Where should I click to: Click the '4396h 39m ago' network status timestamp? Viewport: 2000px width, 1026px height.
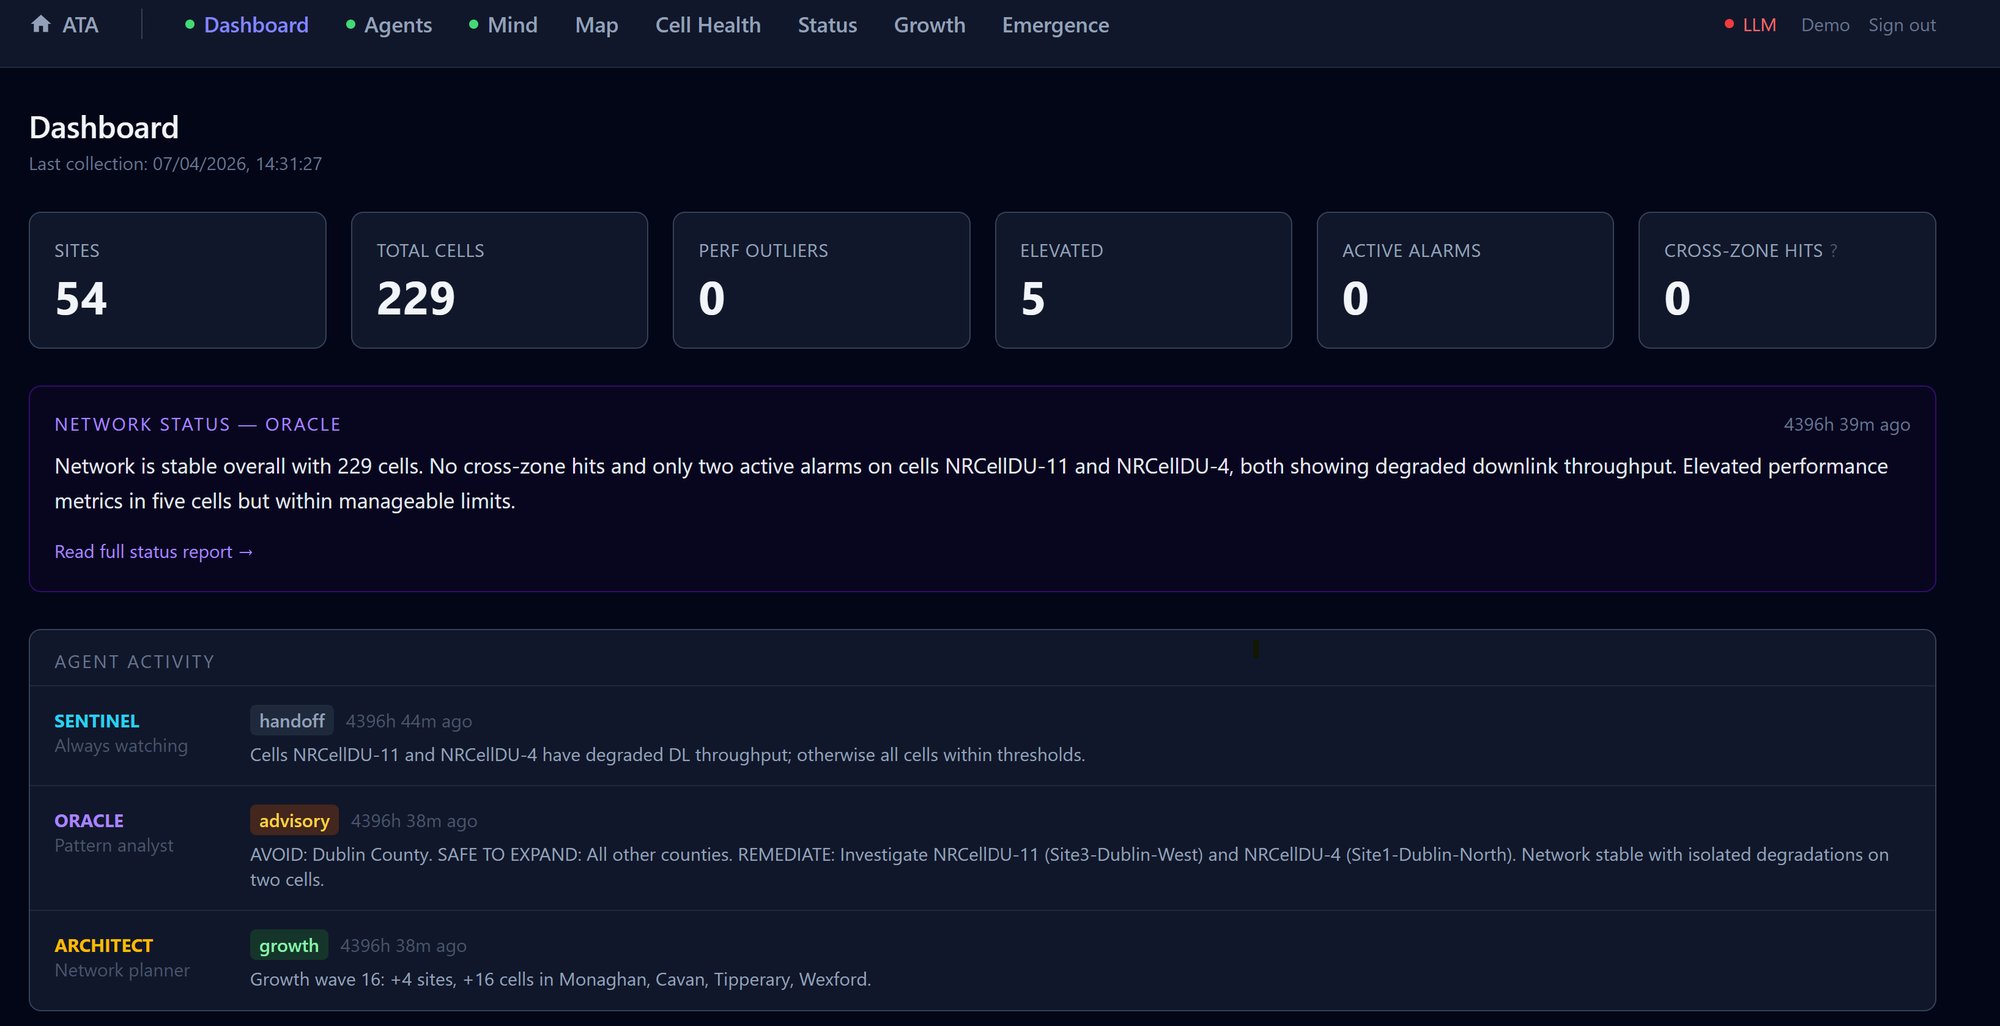click(1847, 425)
